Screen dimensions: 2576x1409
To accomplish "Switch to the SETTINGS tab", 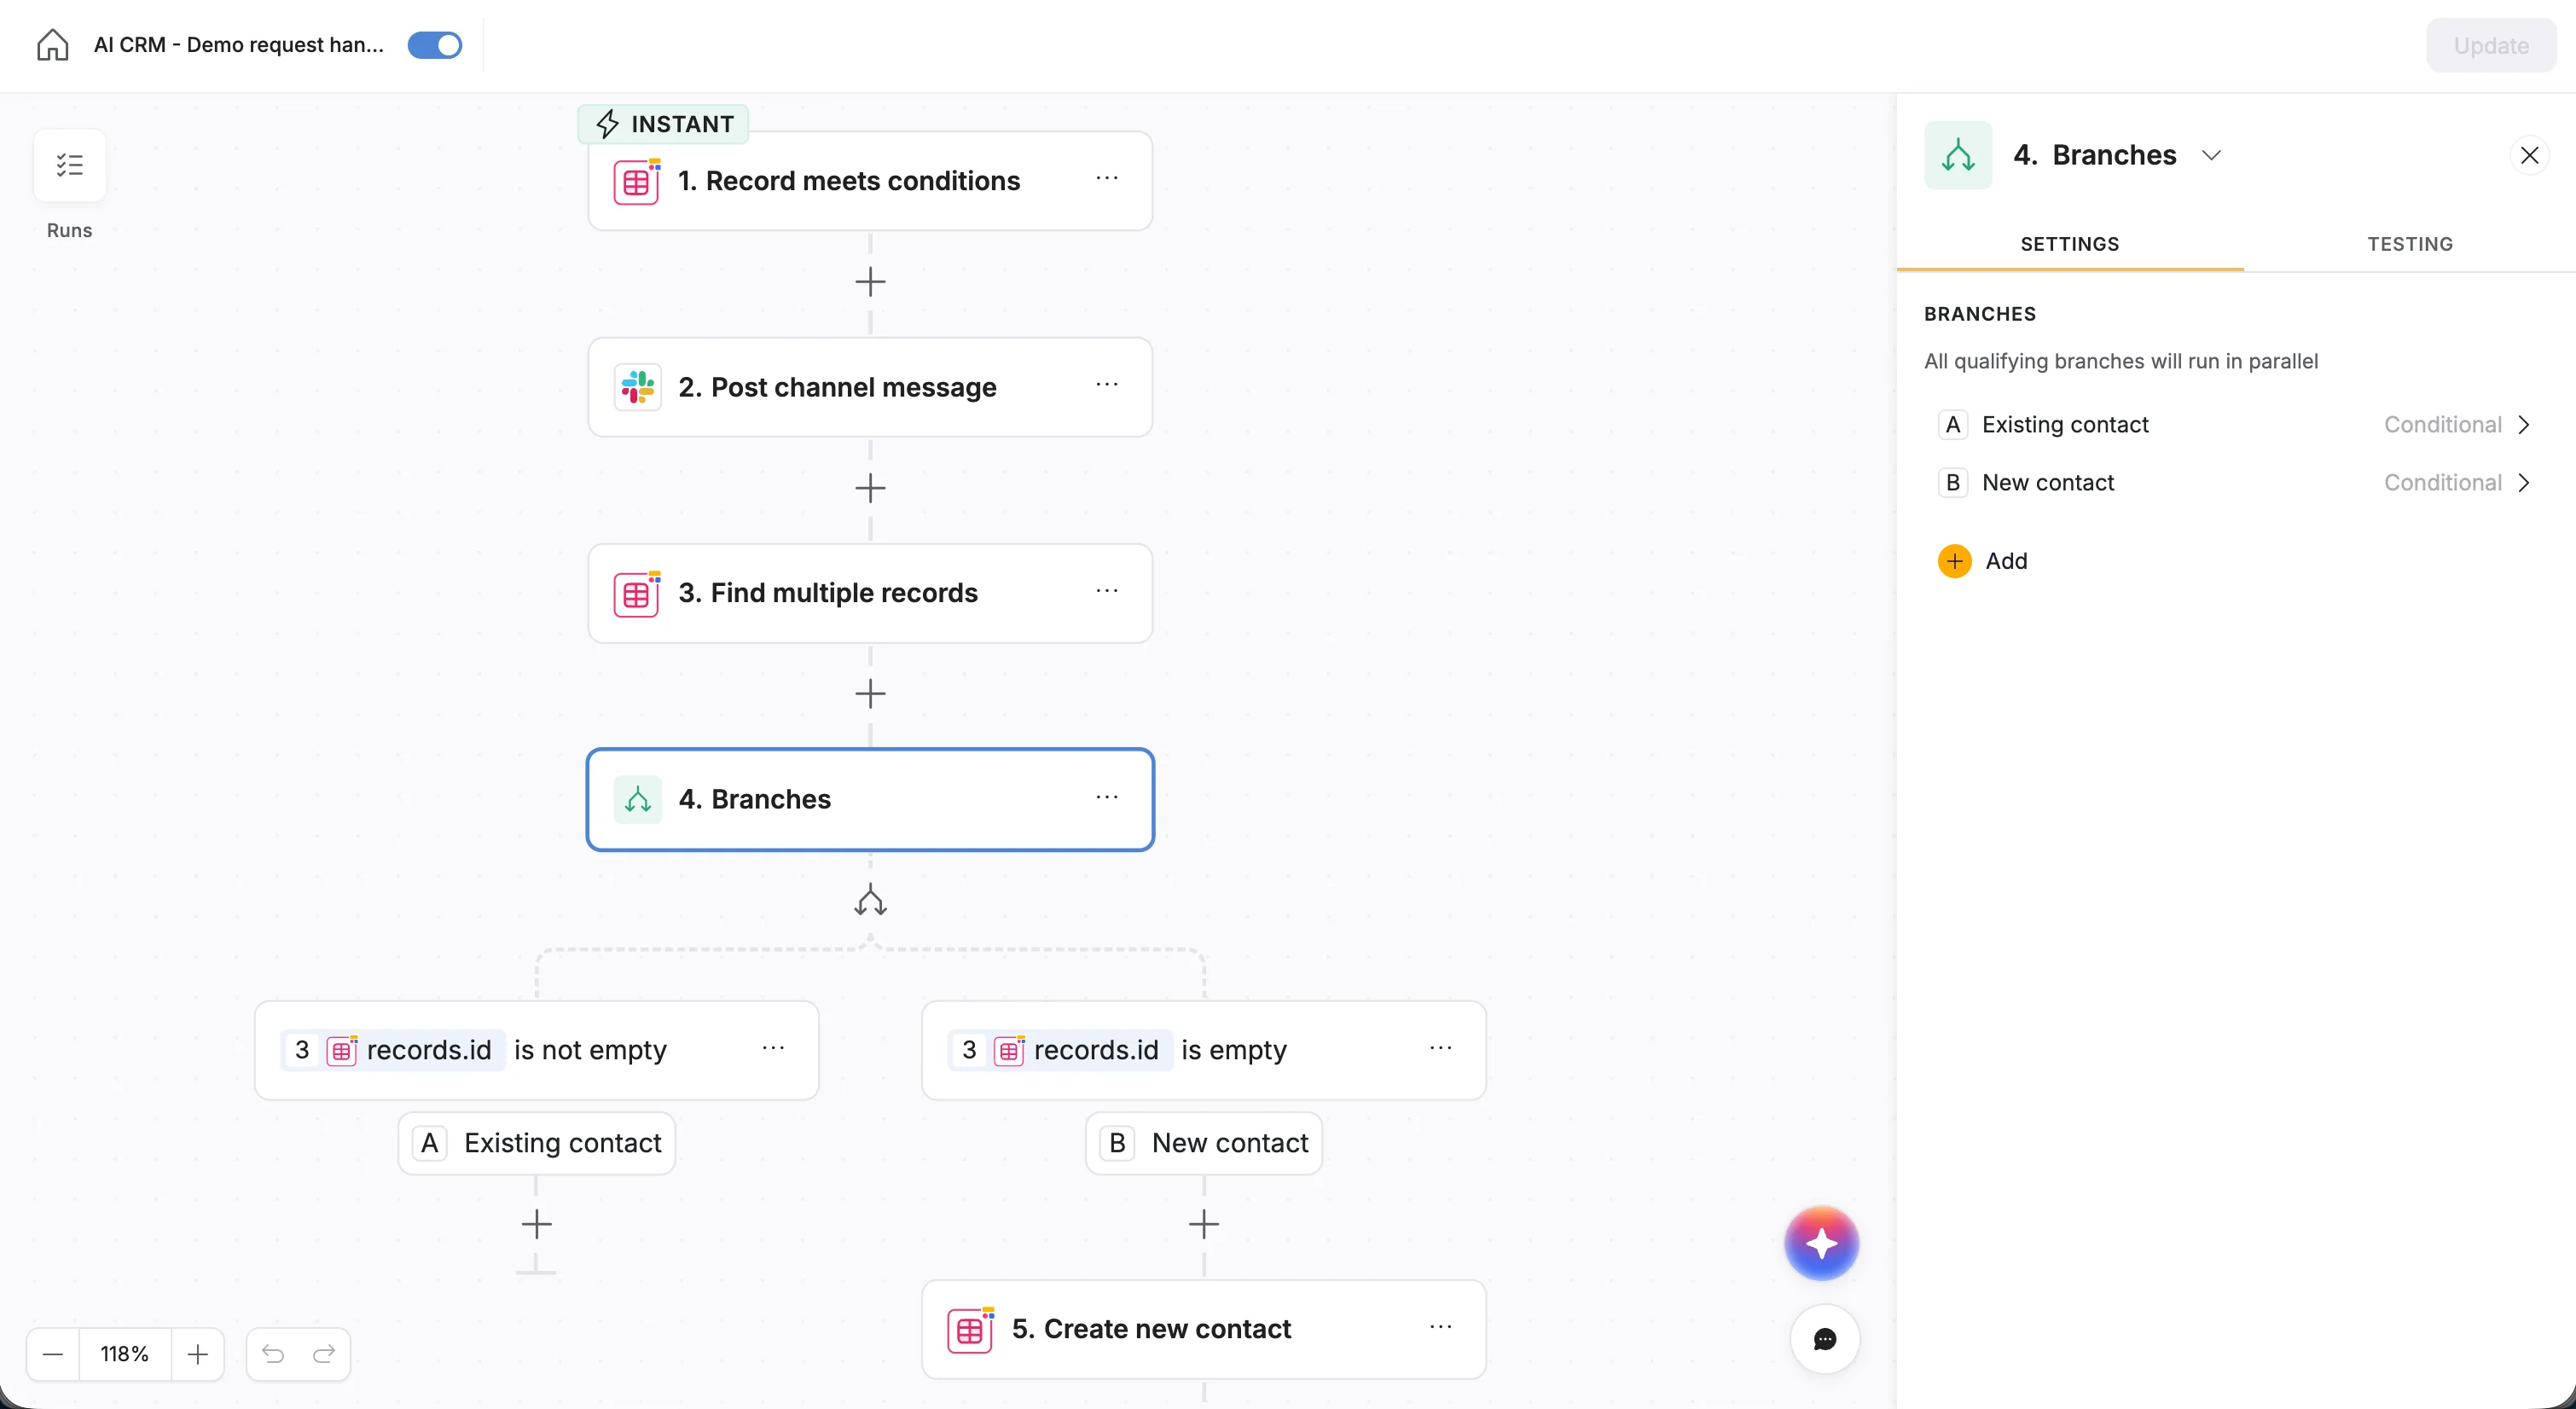I will pyautogui.click(x=2070, y=243).
